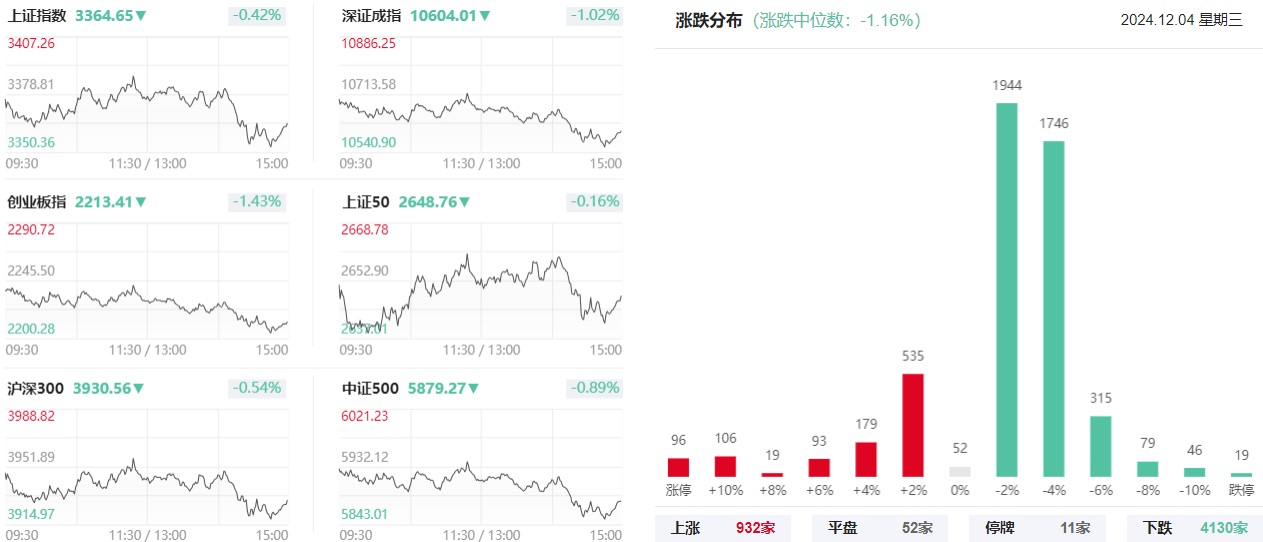Screen dimensions: 1263x542
Task: Select the 平盘 52家 summary box
Action: [x=880, y=528]
